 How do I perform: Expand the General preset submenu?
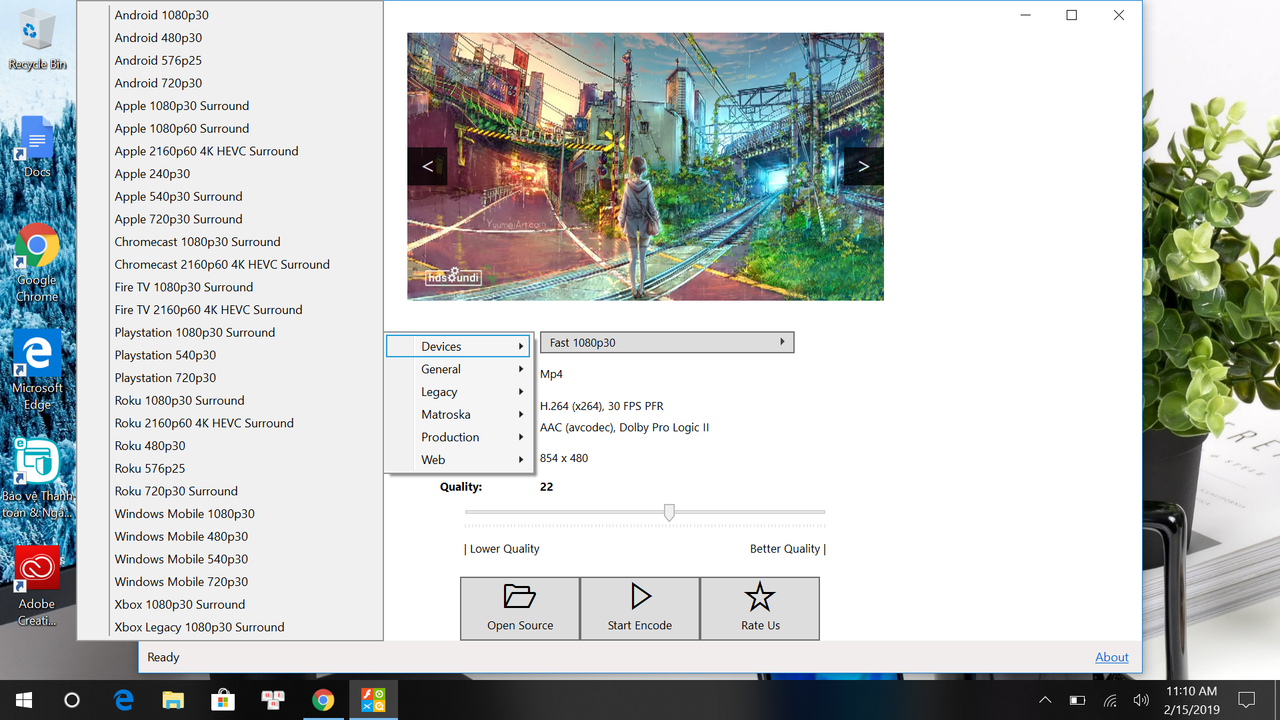click(x=458, y=369)
